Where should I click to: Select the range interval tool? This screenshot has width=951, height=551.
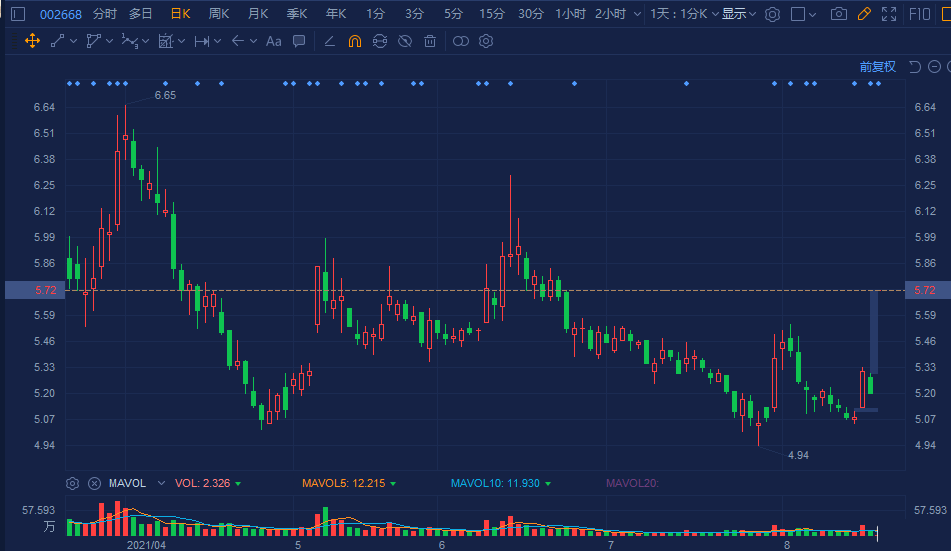(x=201, y=41)
